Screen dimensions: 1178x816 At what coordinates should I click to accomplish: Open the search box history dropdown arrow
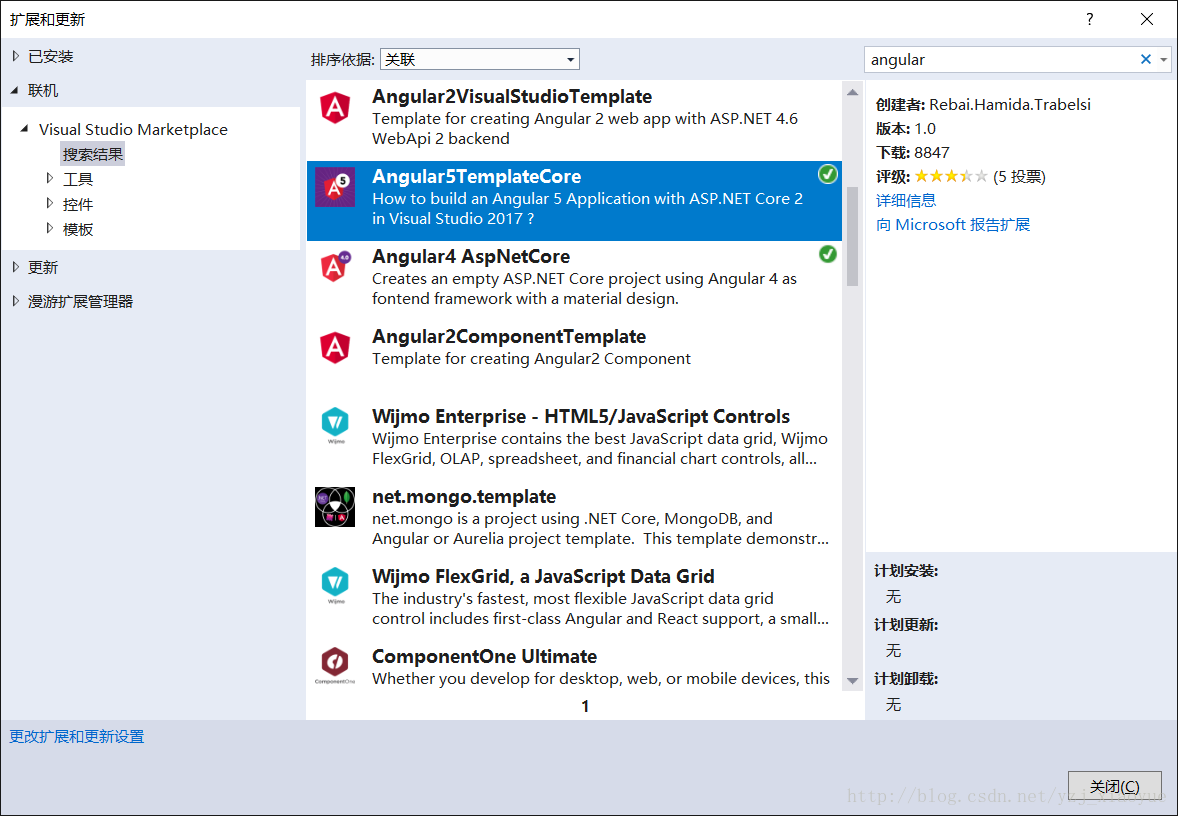[x=1164, y=59]
